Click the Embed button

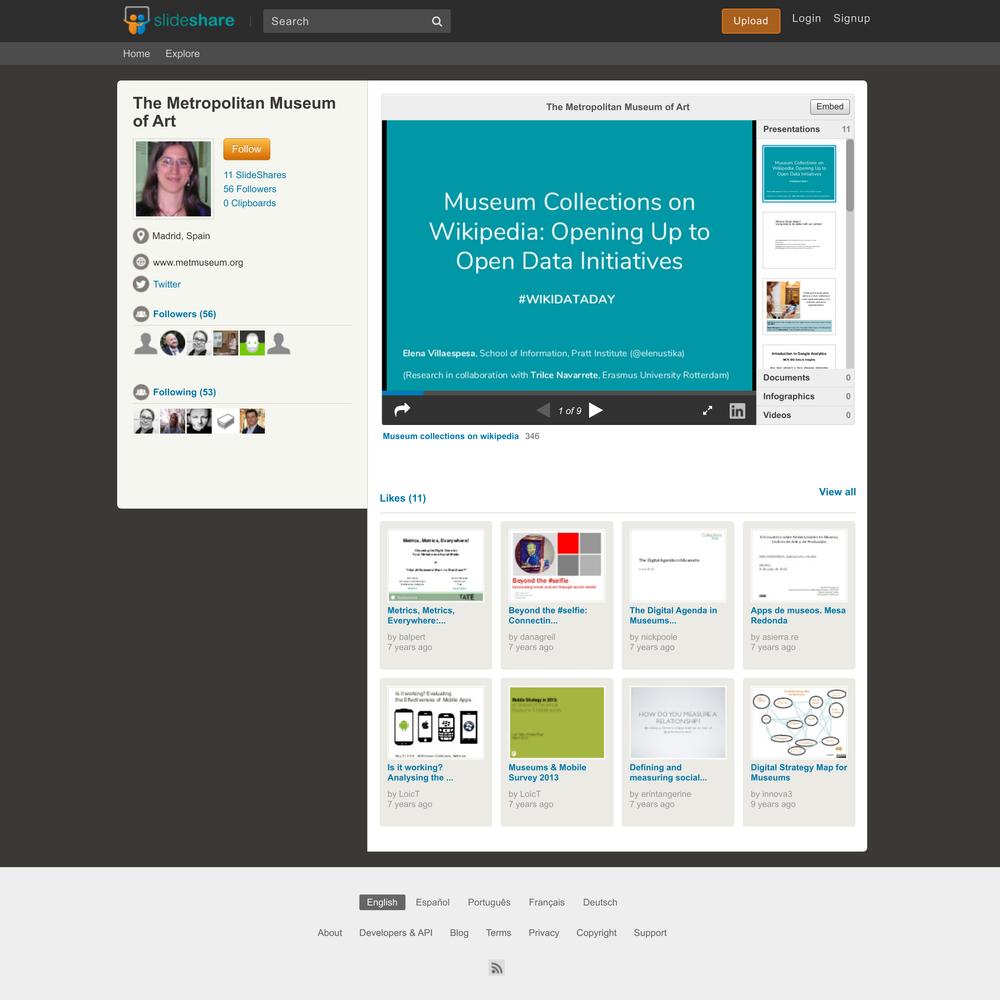830,107
